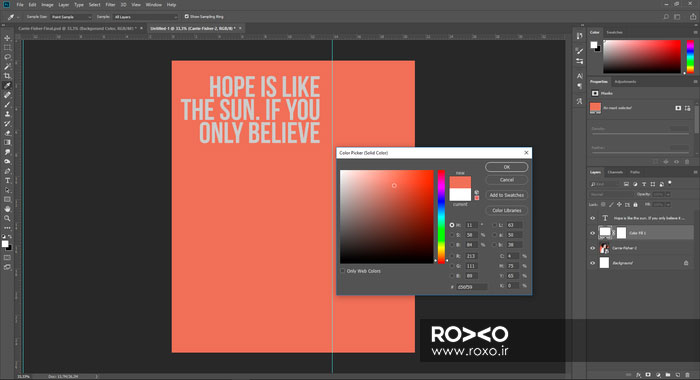Image resolution: width=700 pixels, height=380 pixels.
Task: Select the Smudge tool
Action: [7, 152]
